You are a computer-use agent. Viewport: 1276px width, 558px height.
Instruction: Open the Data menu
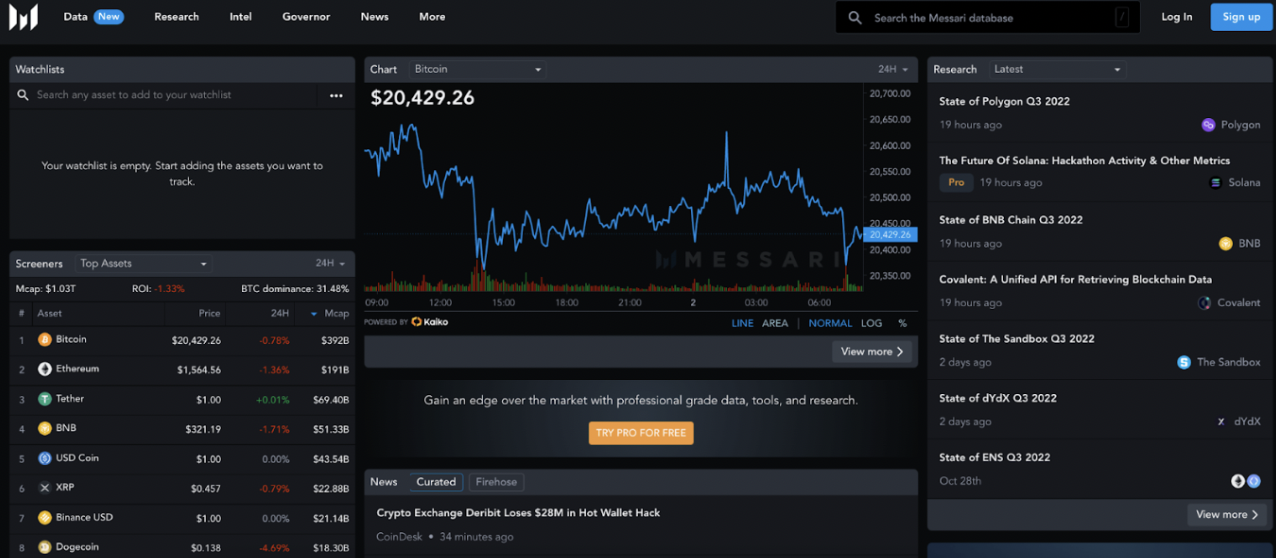tap(75, 17)
